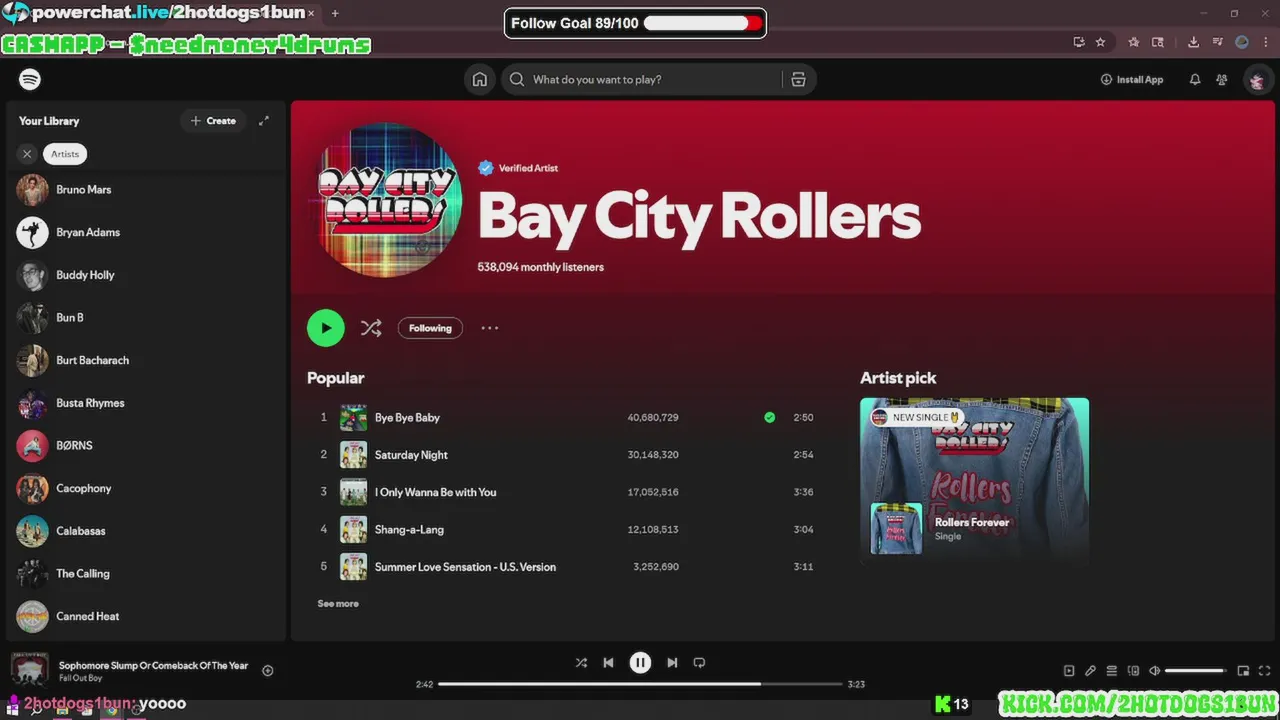
Task: Open Connect to a device
Action: pyautogui.click(x=1133, y=671)
